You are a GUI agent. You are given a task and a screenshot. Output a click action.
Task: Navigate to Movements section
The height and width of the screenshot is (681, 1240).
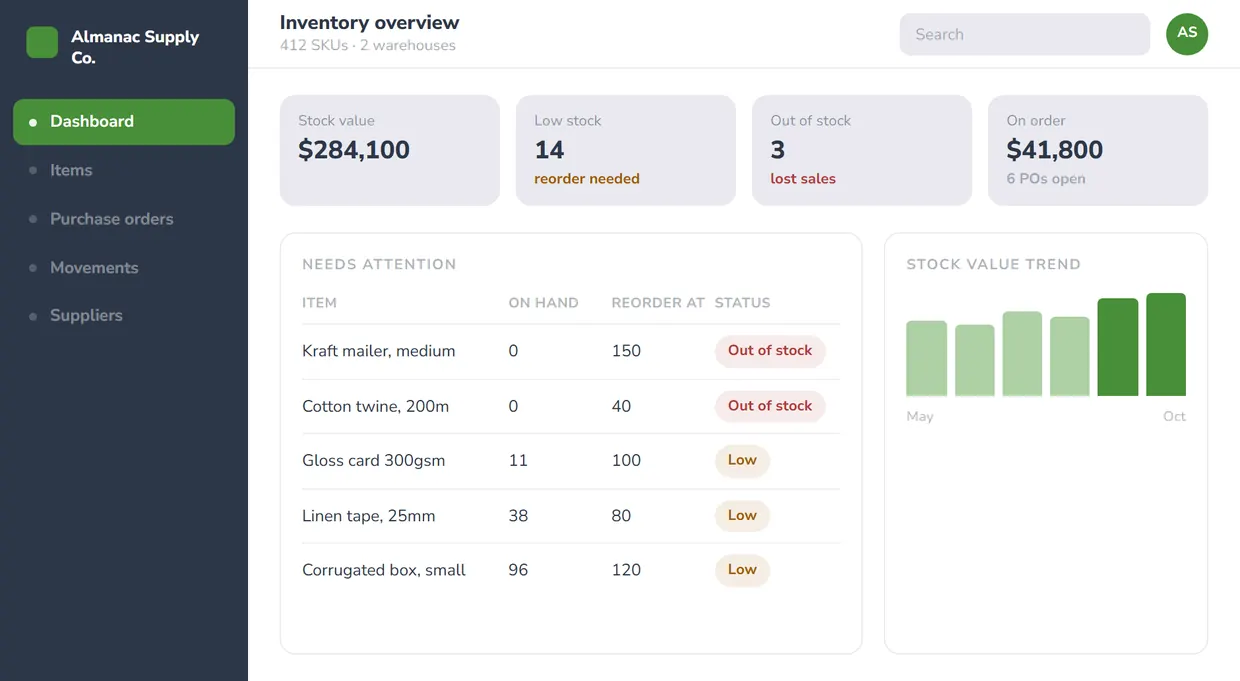(124, 267)
